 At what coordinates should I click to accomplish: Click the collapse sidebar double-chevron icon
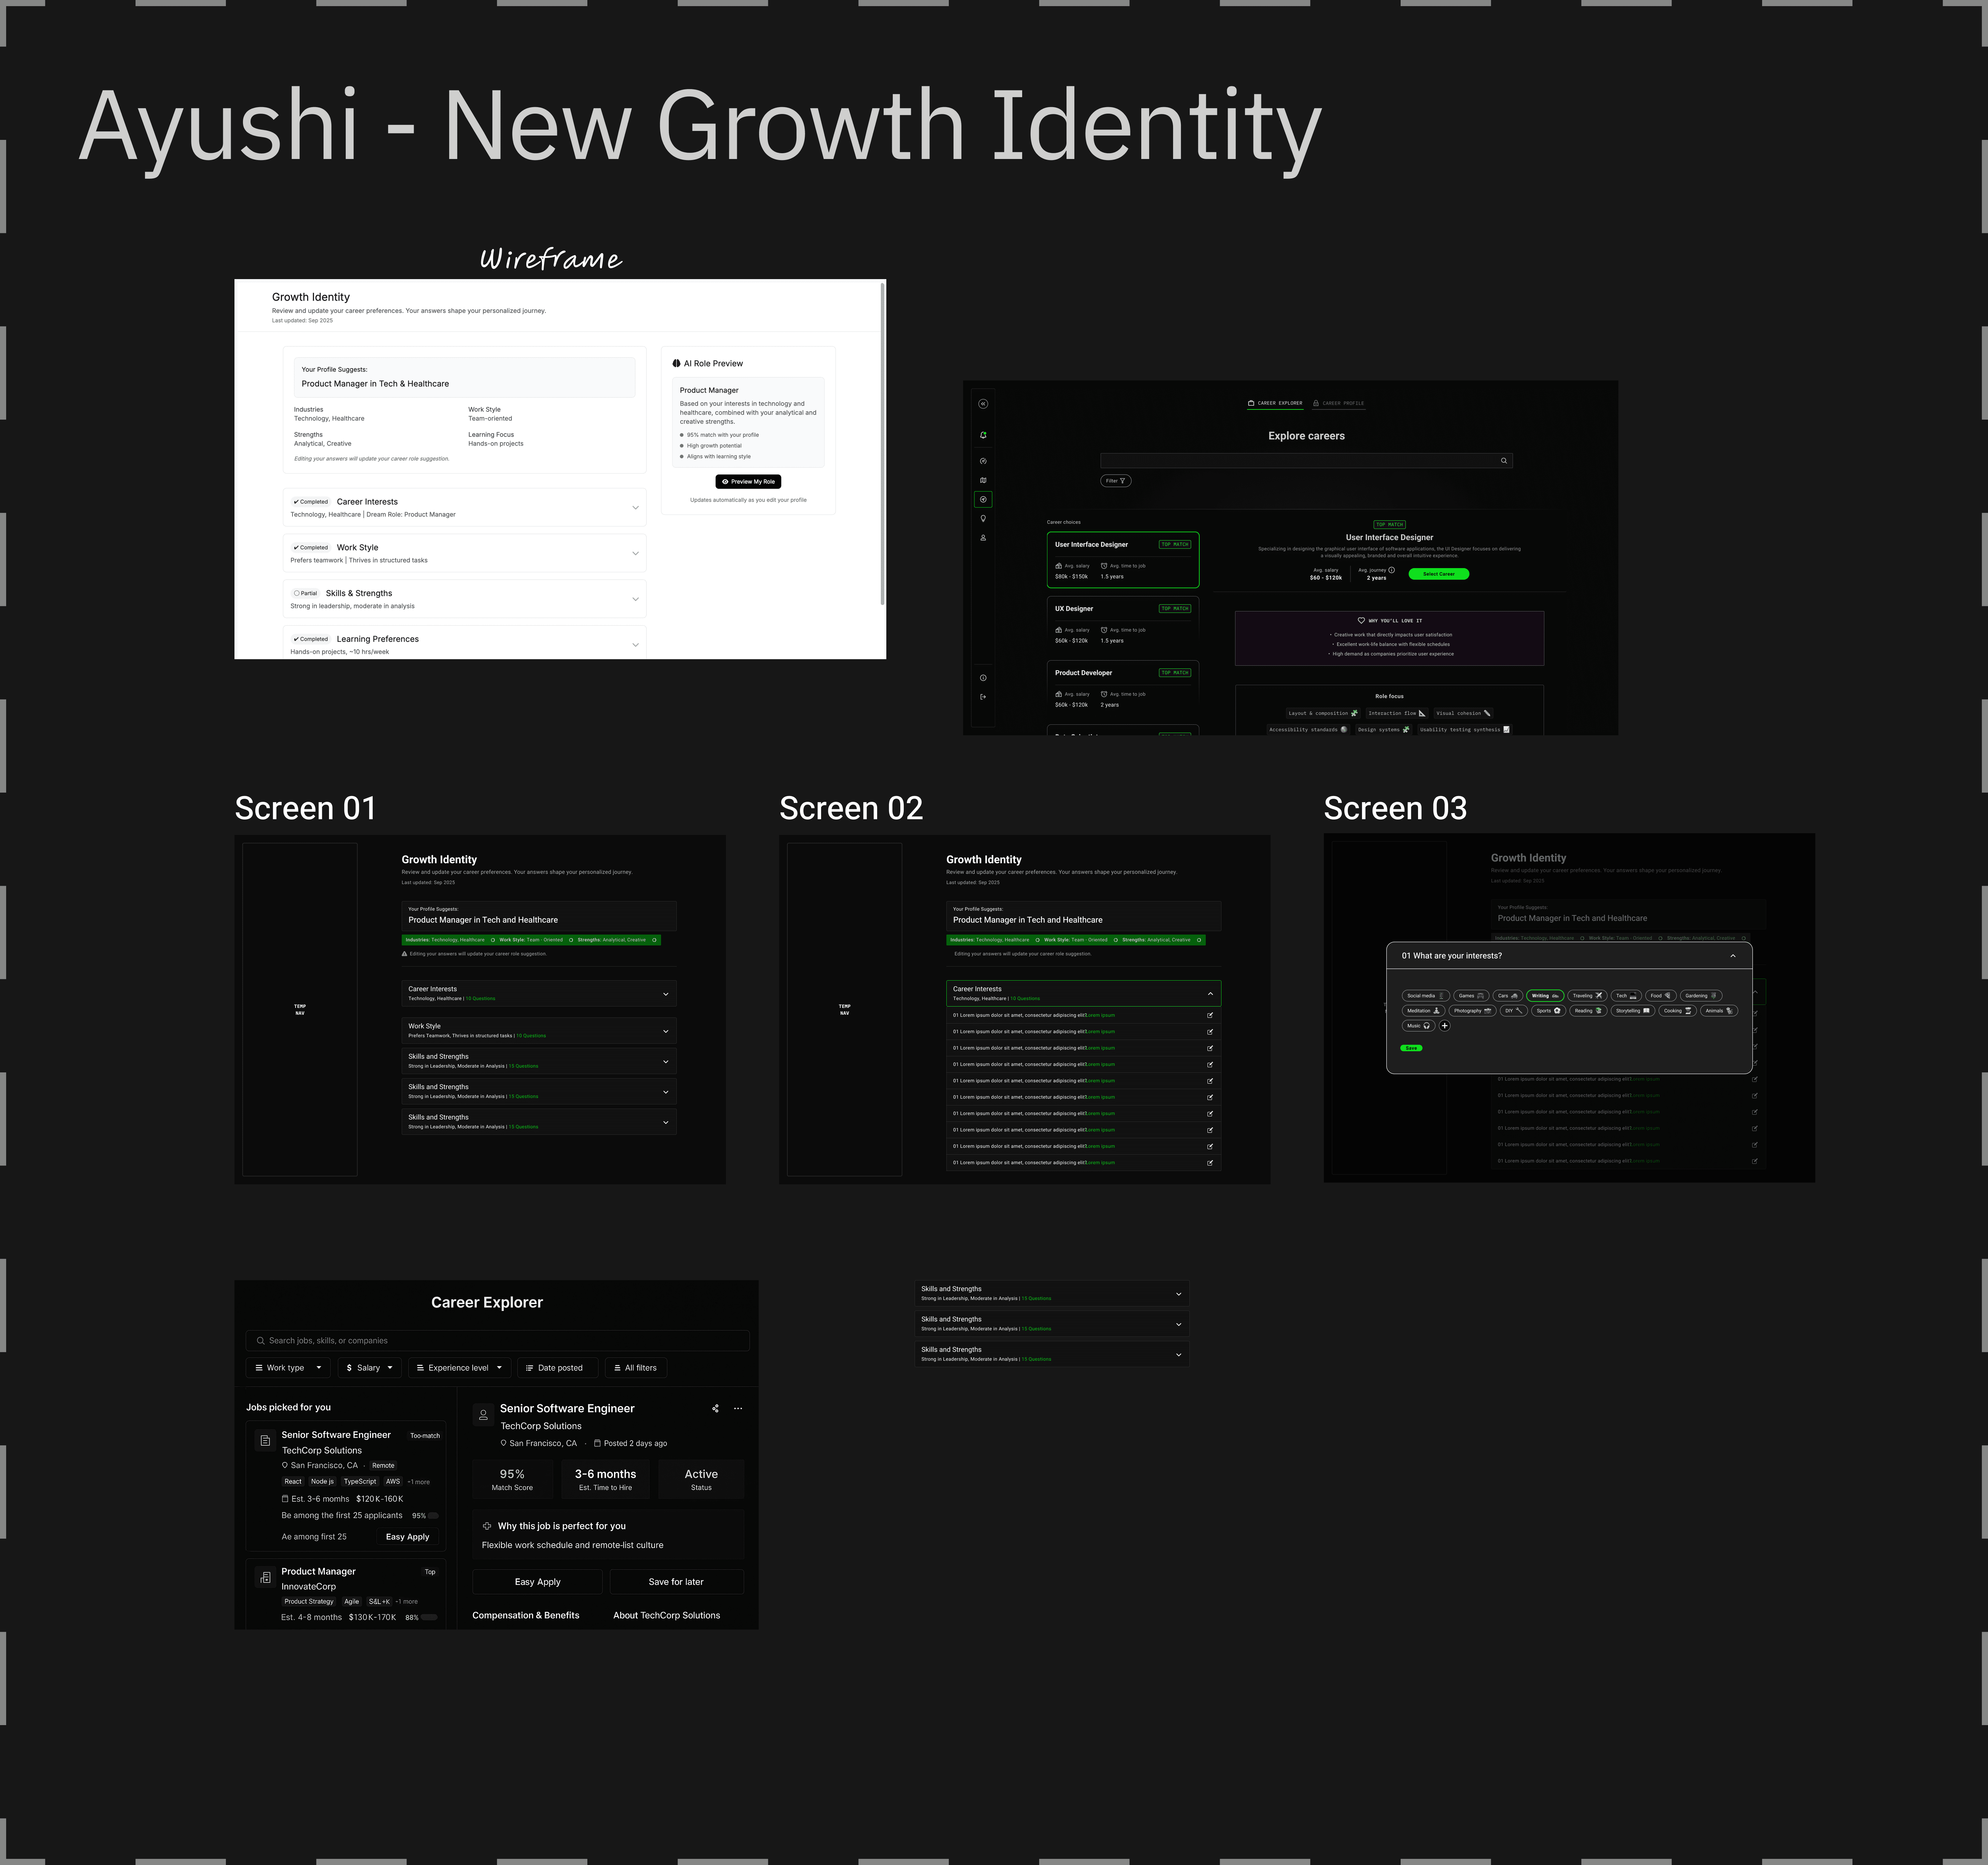pyautogui.click(x=983, y=404)
